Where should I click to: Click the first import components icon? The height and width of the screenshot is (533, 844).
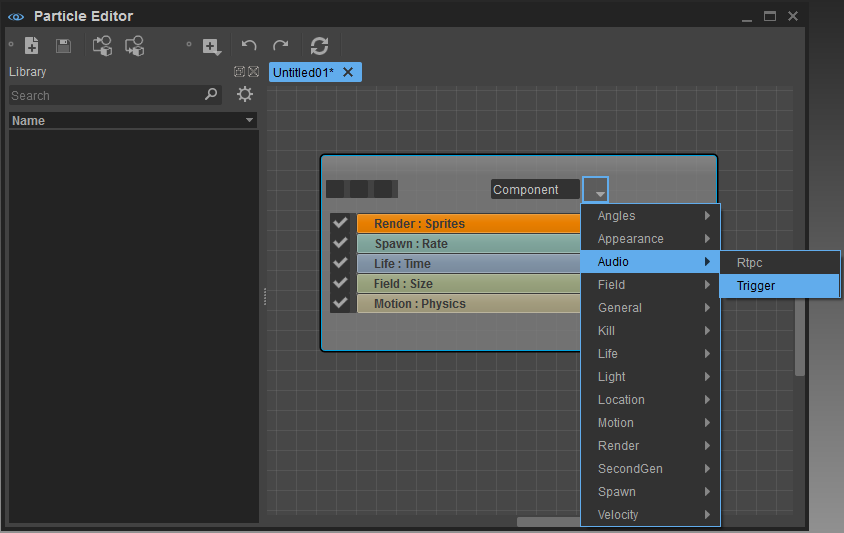[102, 46]
